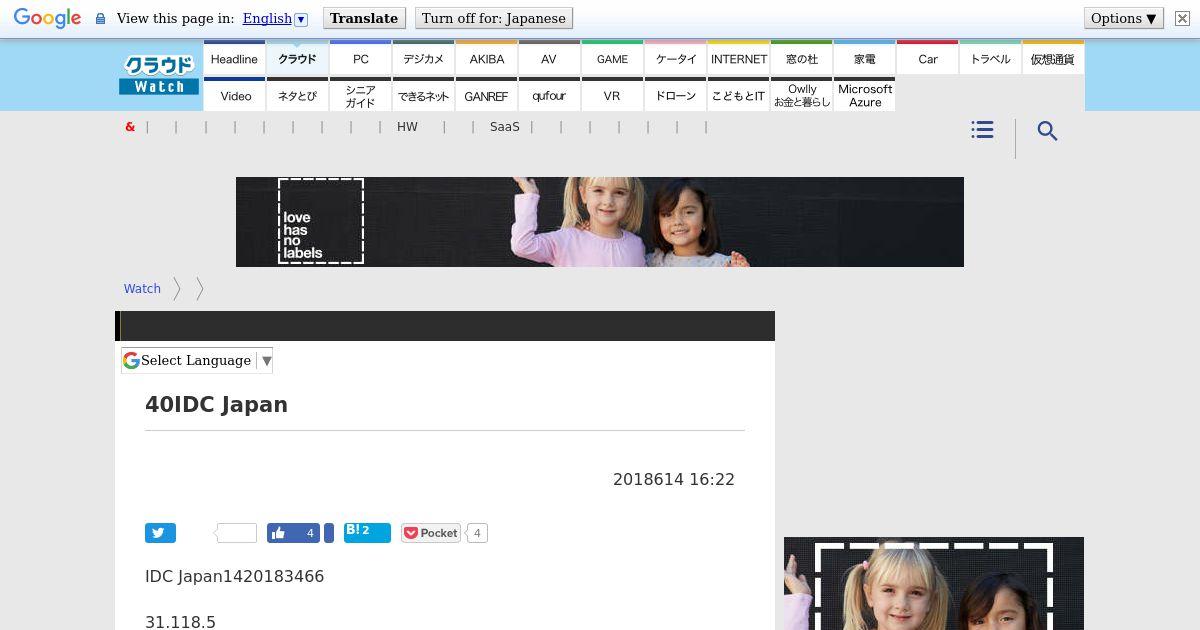Open the ネタとぴ tab
The width and height of the screenshot is (1200, 630).
pos(297,95)
